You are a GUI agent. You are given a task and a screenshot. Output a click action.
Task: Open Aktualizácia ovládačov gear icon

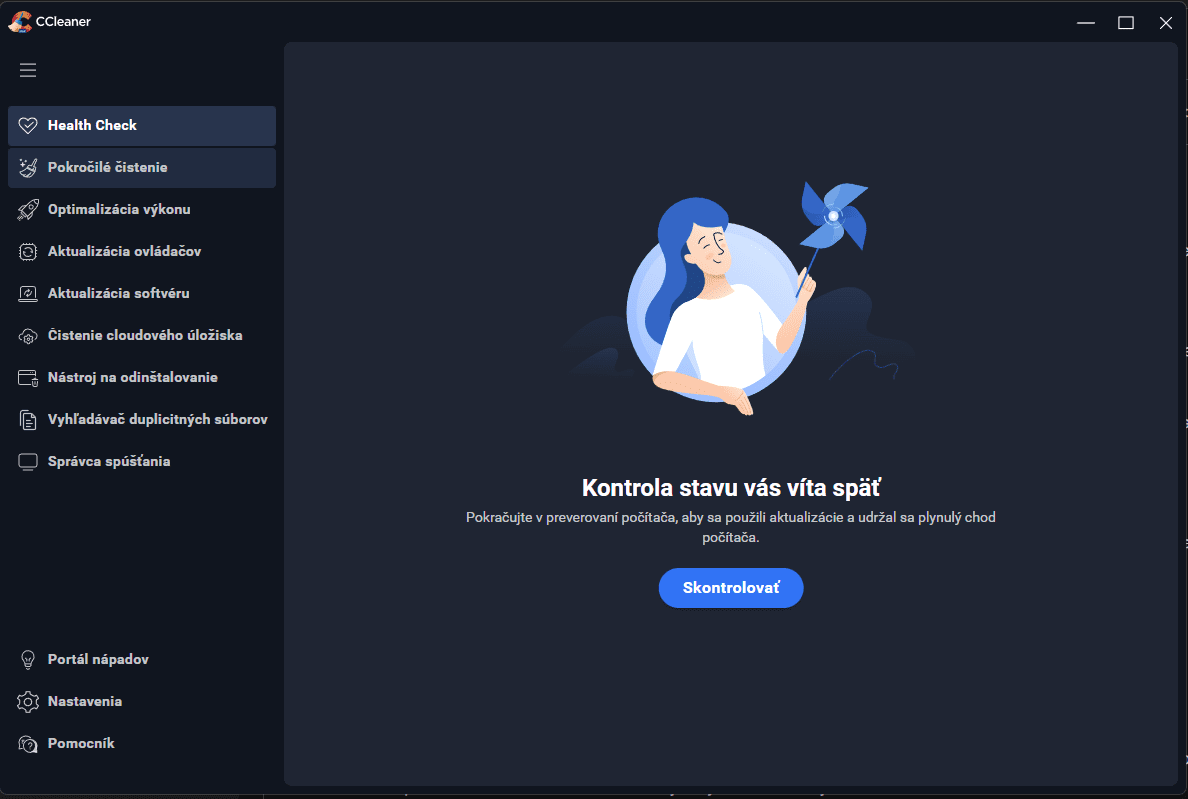pyautogui.click(x=28, y=251)
